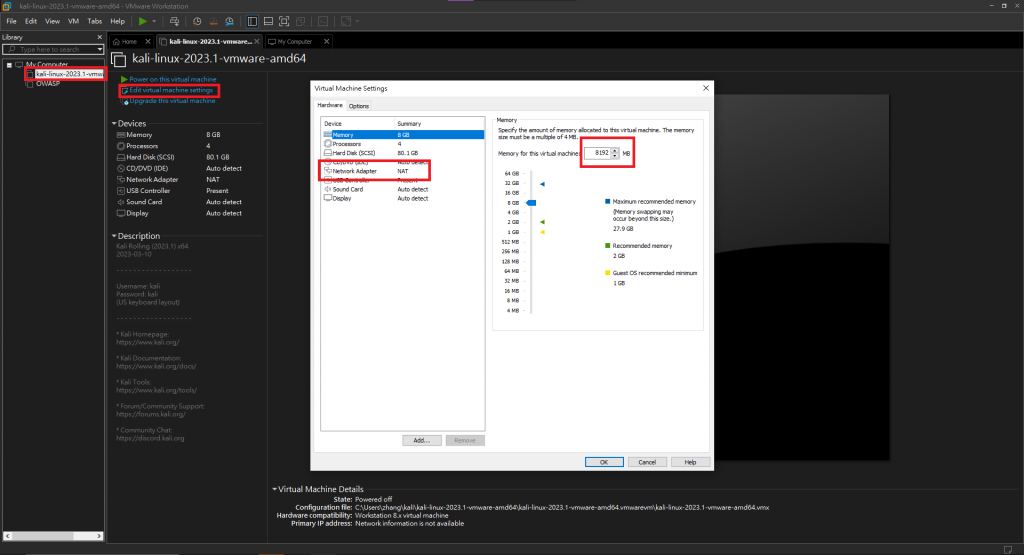Viewport: 1024px width, 555px height.
Task: Click Library scrollbar right arrow
Action: pyautogui.click(x=99, y=535)
